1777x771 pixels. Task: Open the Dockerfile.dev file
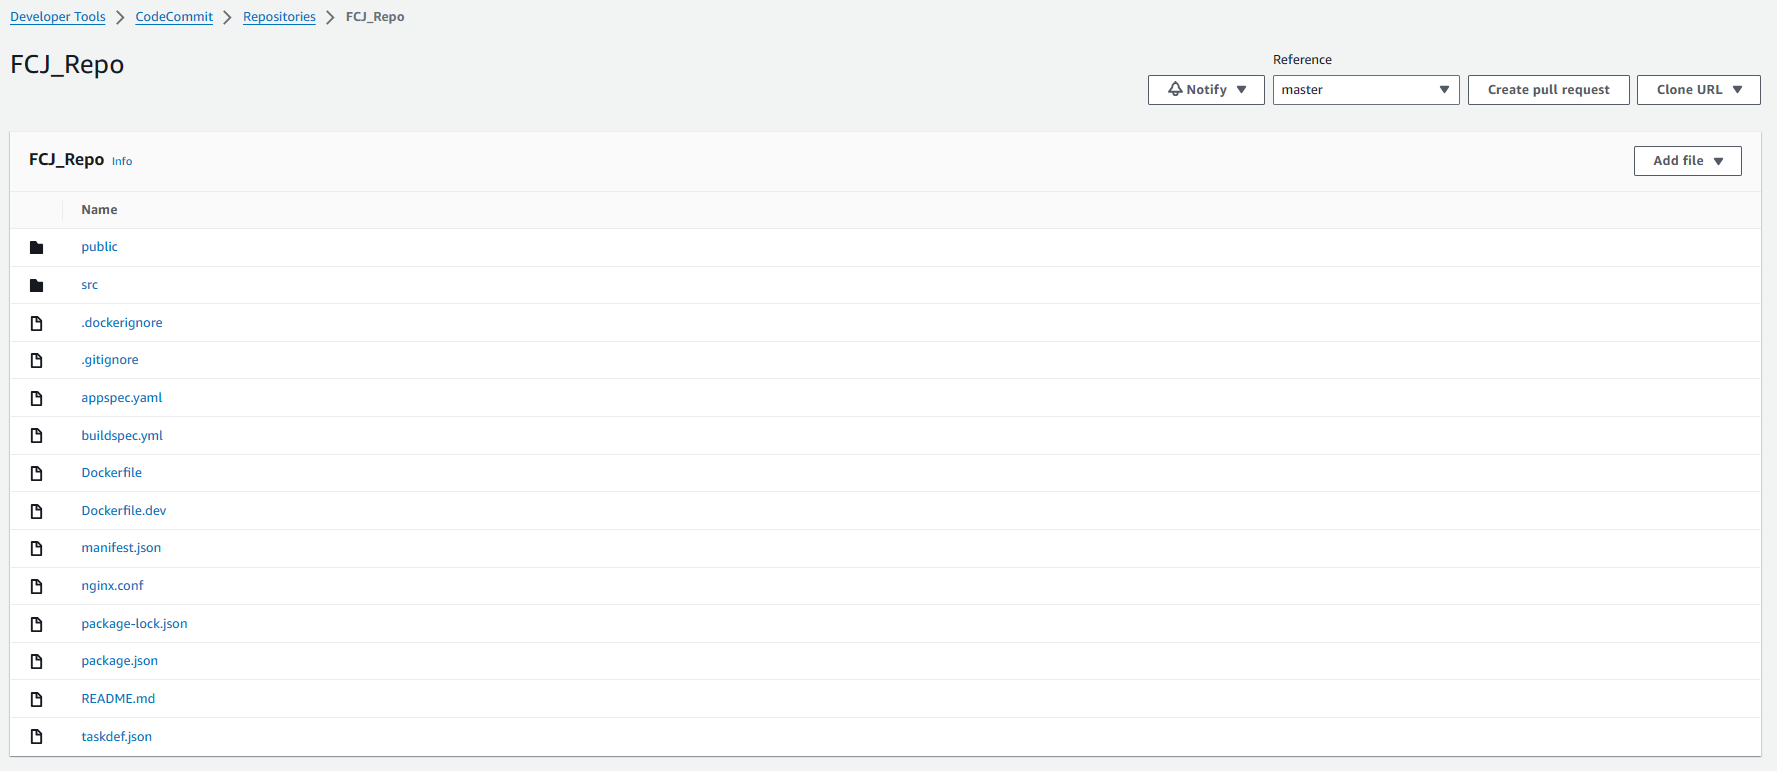(x=124, y=511)
